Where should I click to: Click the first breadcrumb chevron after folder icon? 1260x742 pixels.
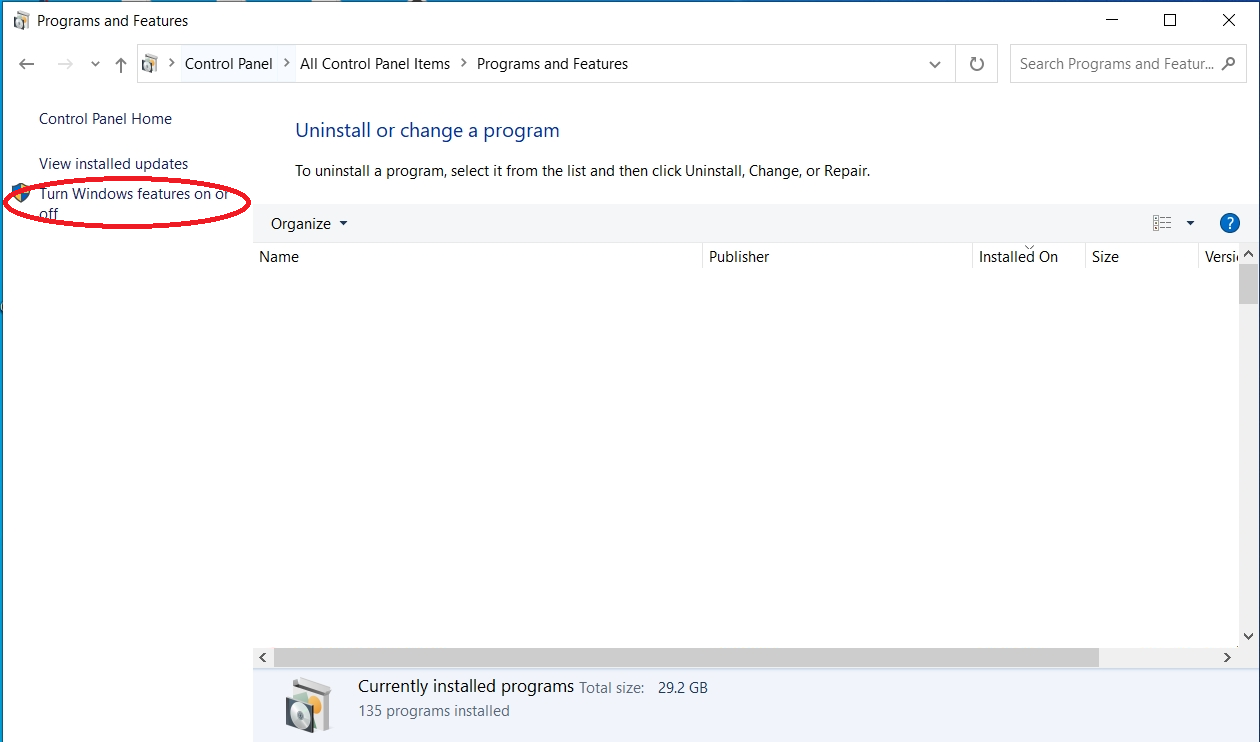(x=171, y=64)
